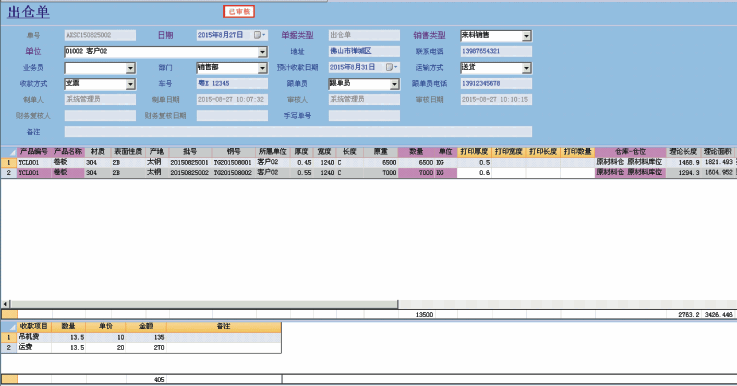Viewport: 737px width, 386px height.
Task: Click the 吊机费 row item
Action: click(34, 337)
